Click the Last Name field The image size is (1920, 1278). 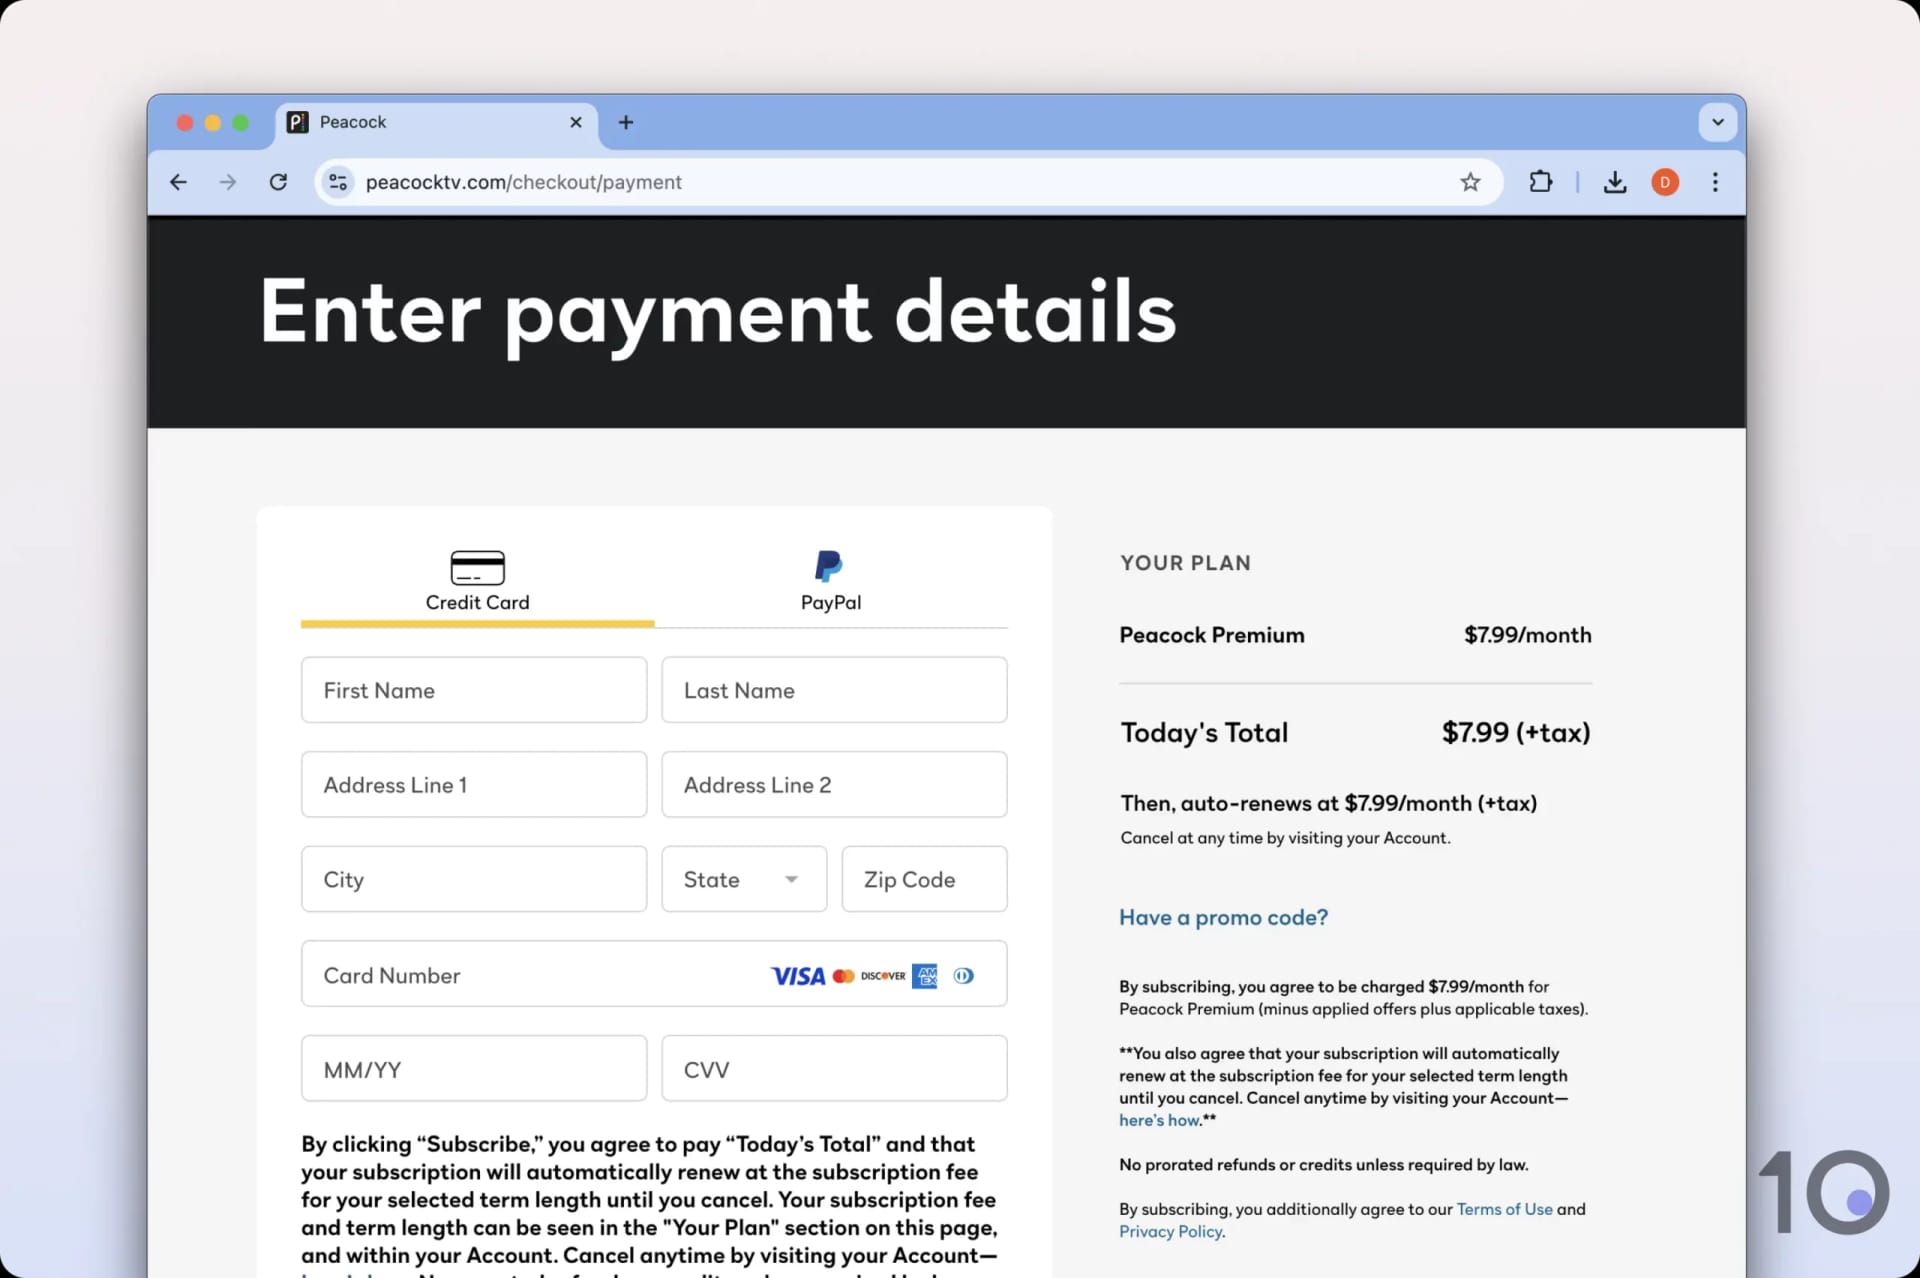pyautogui.click(x=834, y=690)
